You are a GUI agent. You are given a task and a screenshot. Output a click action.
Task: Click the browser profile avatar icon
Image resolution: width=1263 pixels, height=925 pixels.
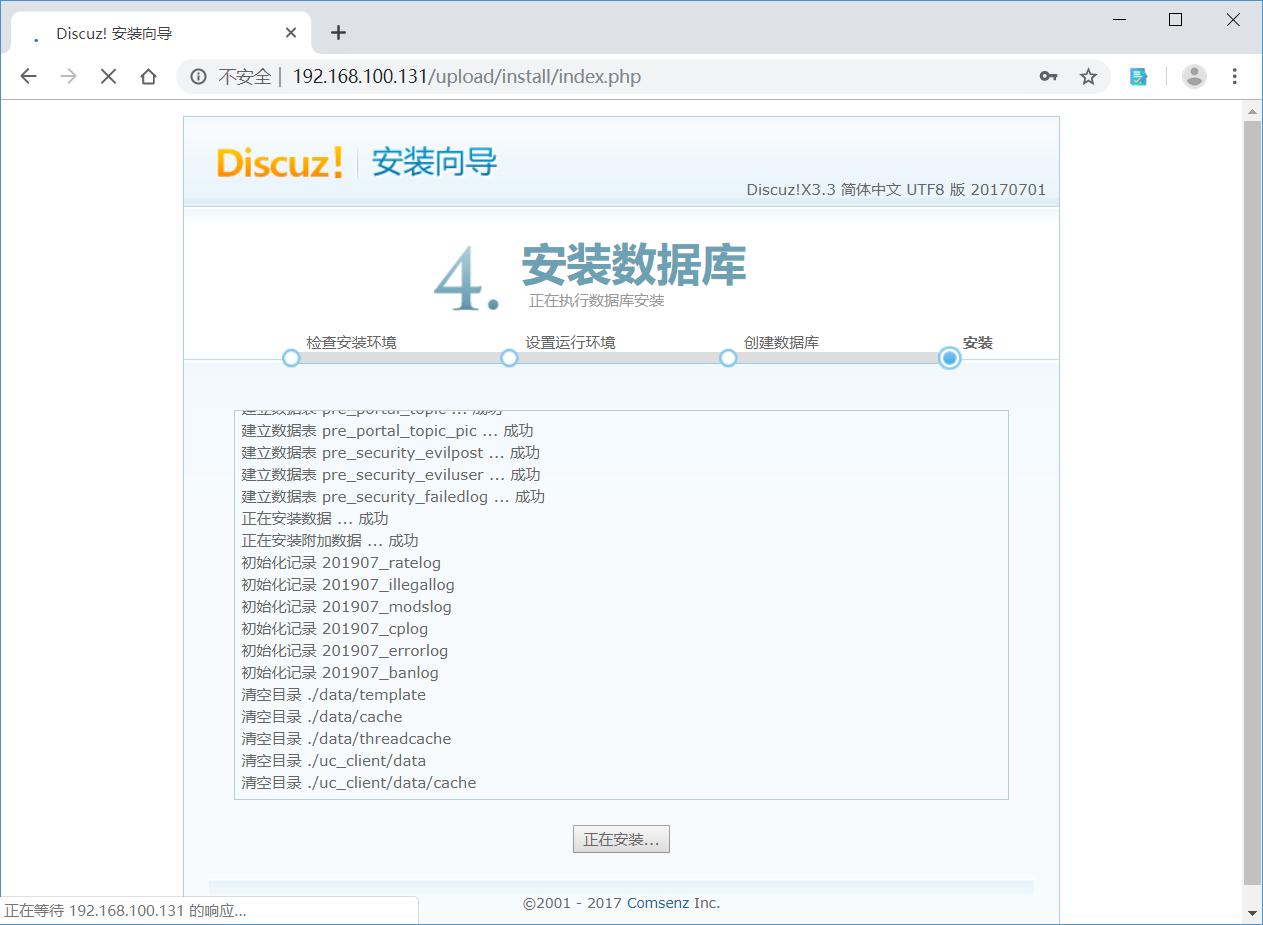pyautogui.click(x=1194, y=76)
